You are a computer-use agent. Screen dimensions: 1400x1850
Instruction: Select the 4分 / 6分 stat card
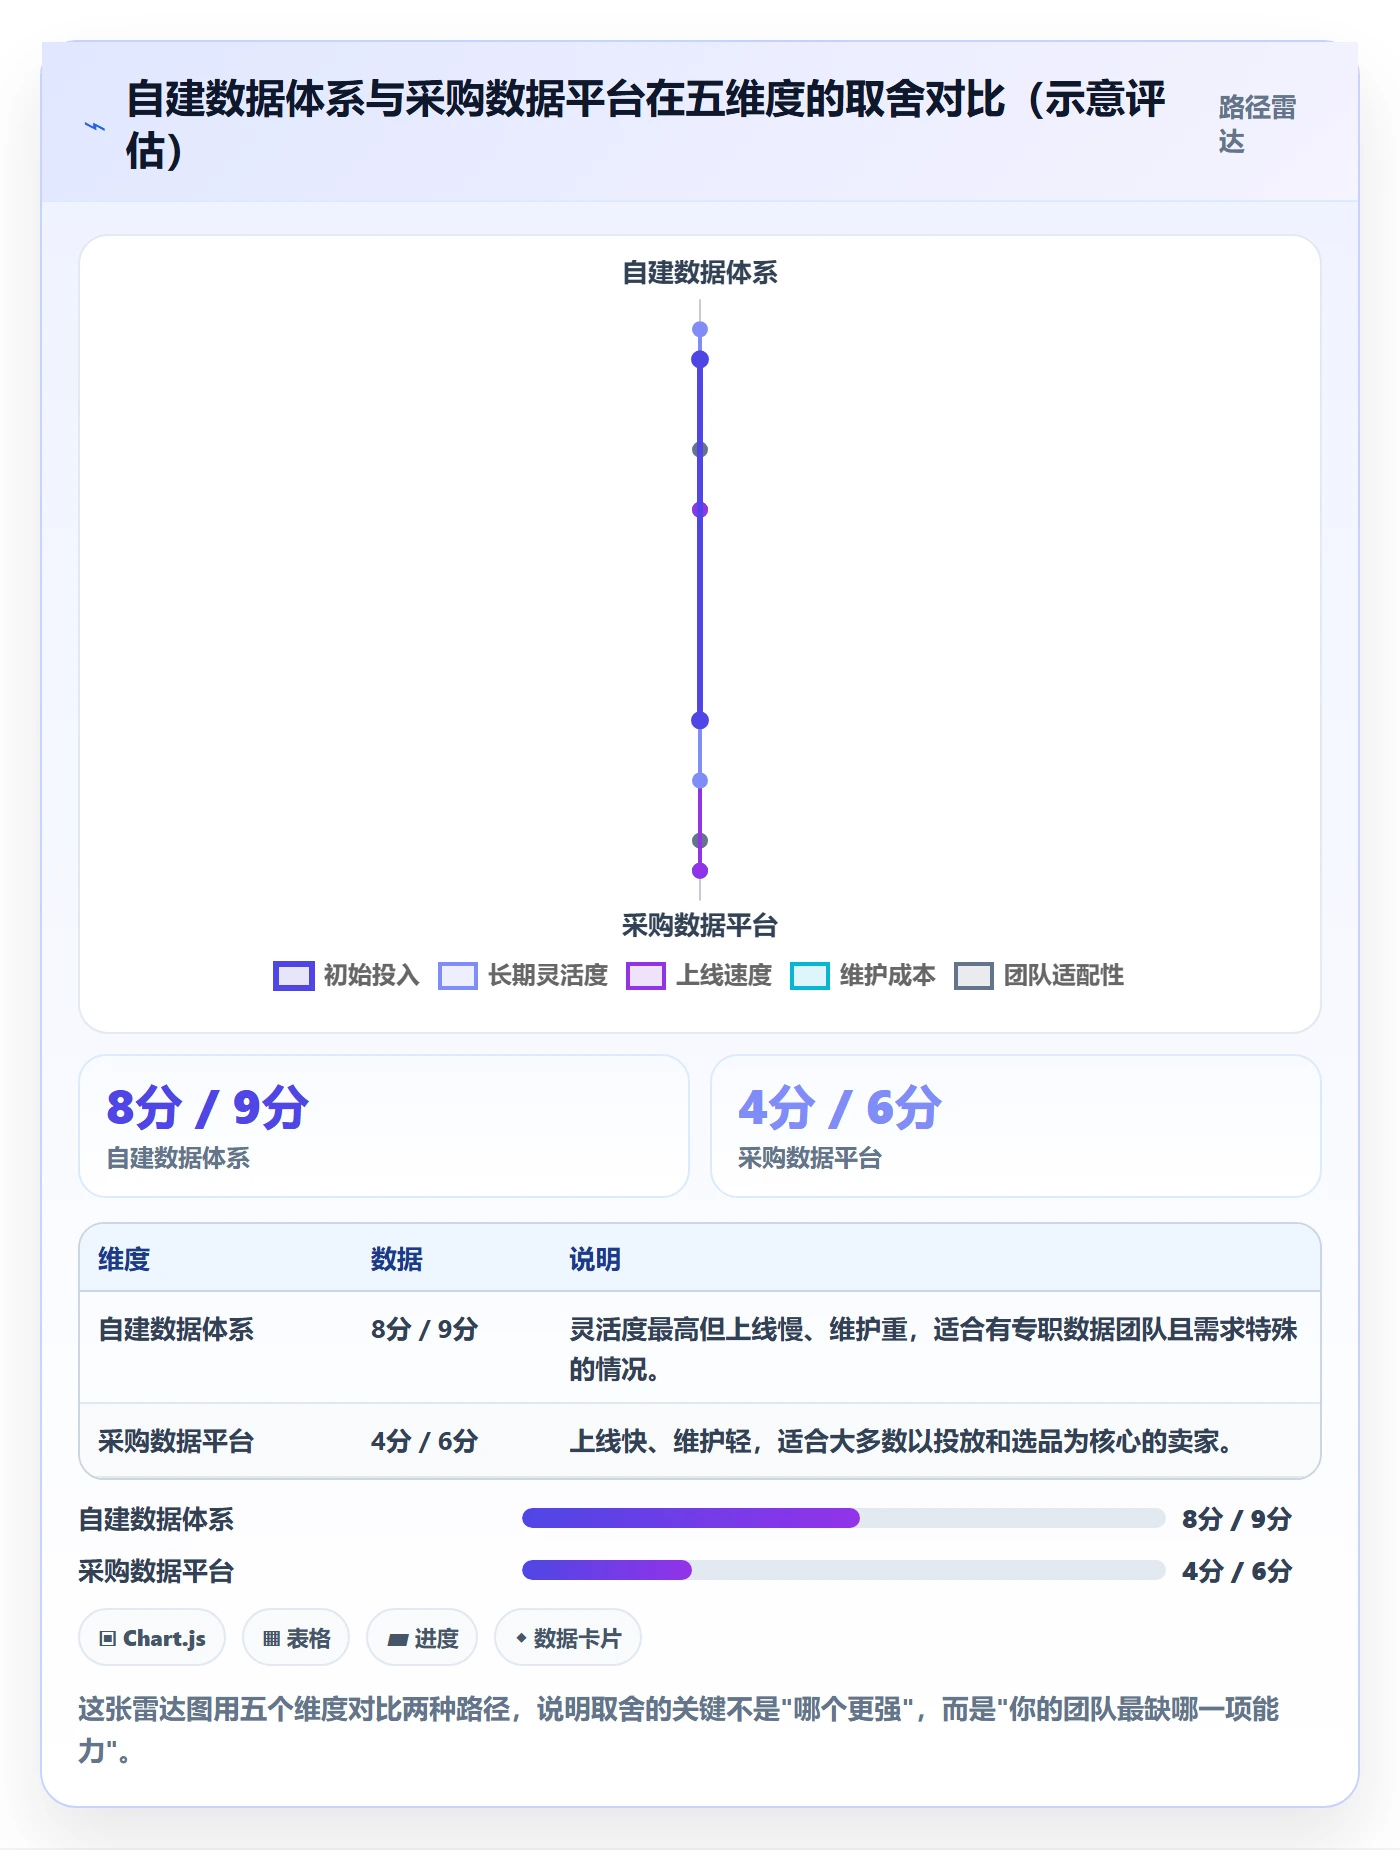pyautogui.click(x=1016, y=1126)
